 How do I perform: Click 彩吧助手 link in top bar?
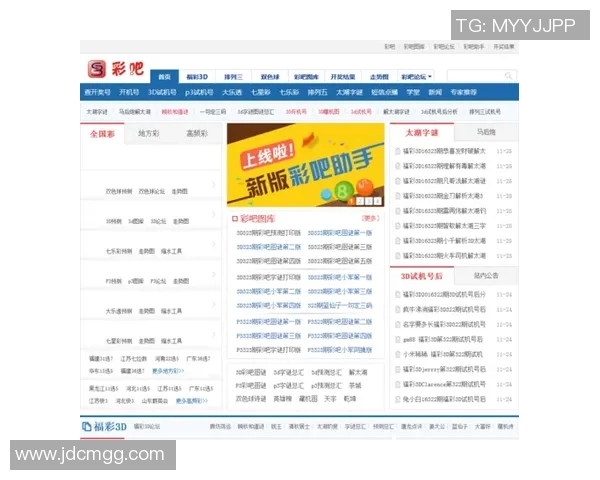click(x=474, y=47)
